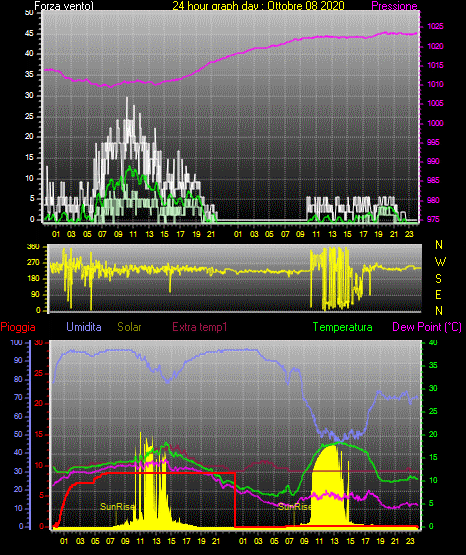Viewport: 466px width, 555px height.
Task: Click the first SunRise marker label
Action: (117, 507)
